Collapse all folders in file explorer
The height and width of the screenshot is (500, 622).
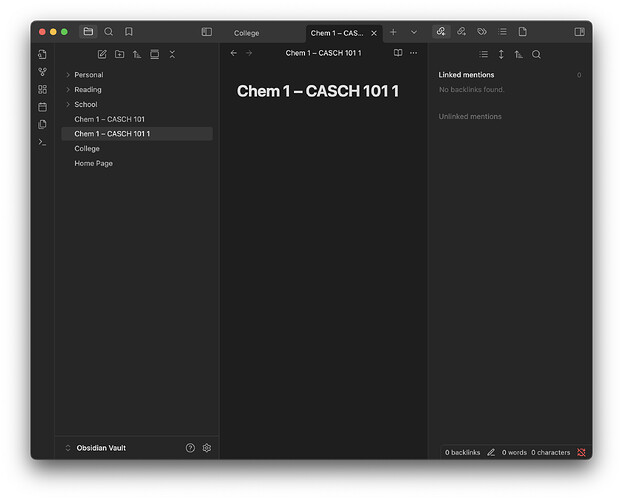[x=172, y=54]
